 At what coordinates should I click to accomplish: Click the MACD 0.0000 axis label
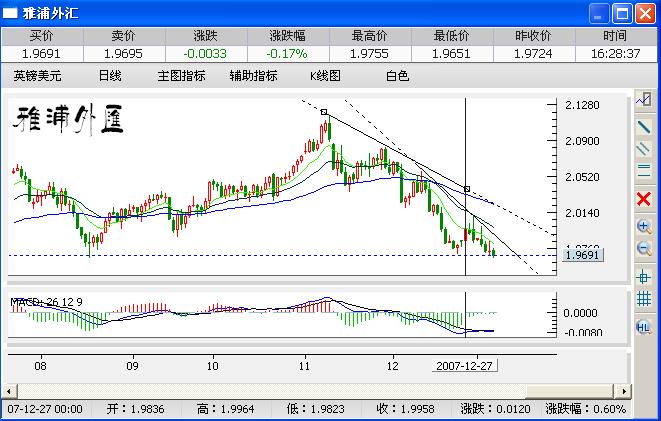(x=580, y=313)
